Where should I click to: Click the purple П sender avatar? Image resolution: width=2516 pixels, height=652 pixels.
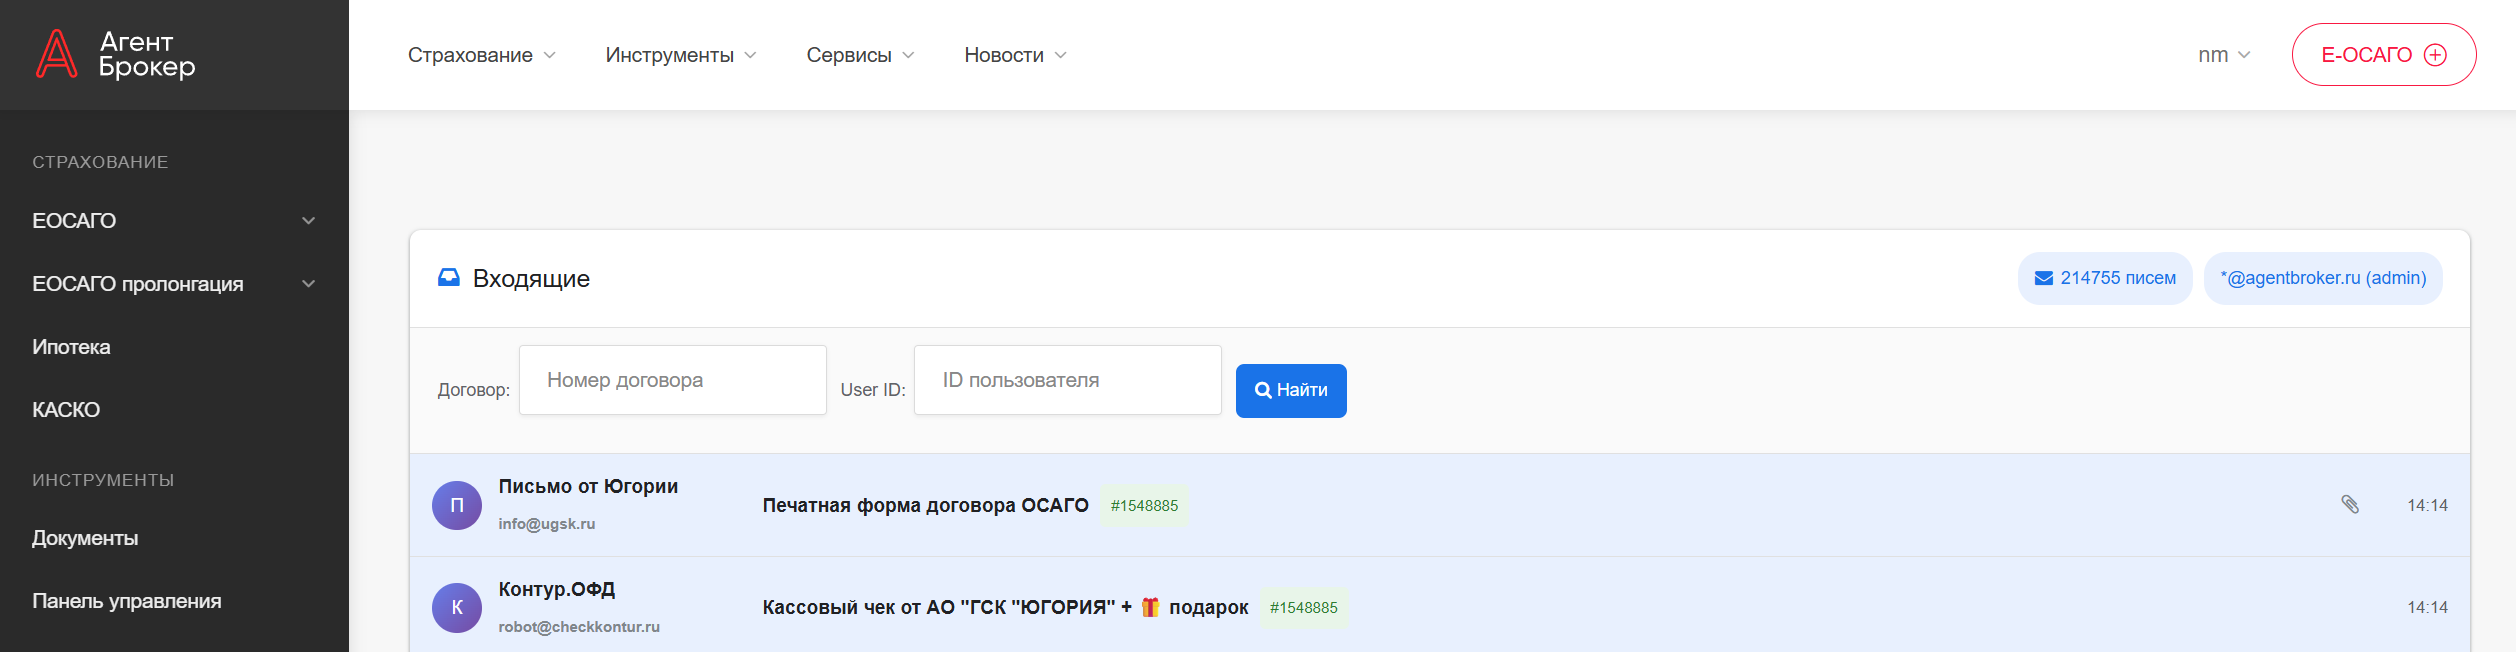click(x=457, y=505)
